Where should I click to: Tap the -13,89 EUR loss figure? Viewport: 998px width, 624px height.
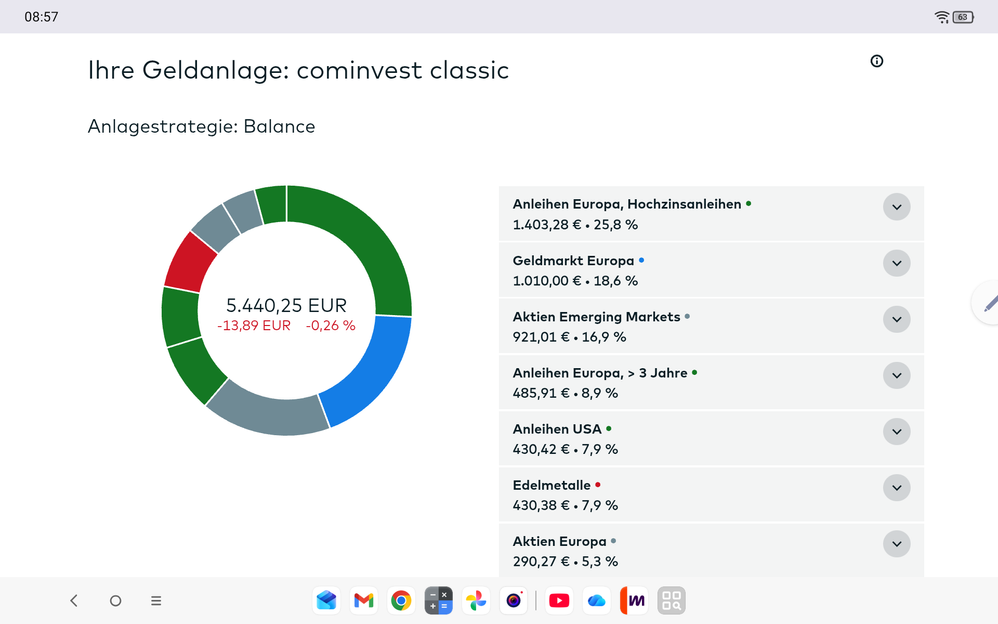coord(254,325)
